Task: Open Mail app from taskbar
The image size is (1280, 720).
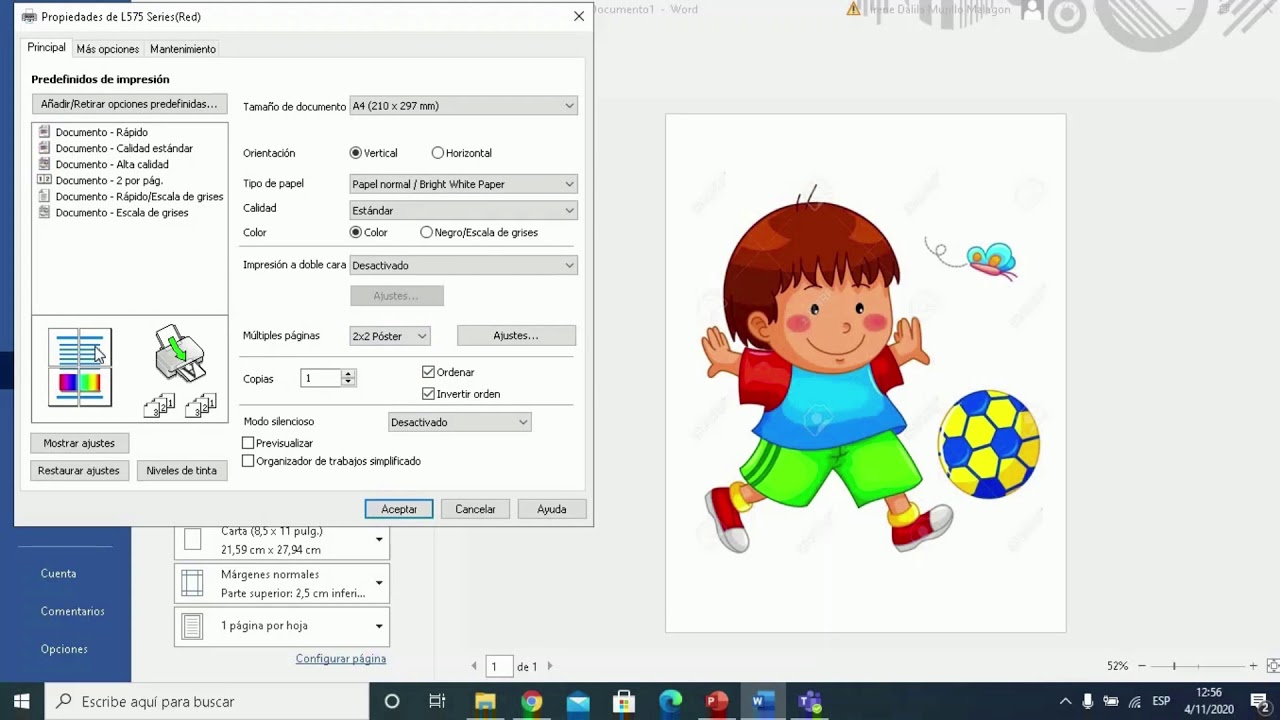Action: tap(578, 701)
